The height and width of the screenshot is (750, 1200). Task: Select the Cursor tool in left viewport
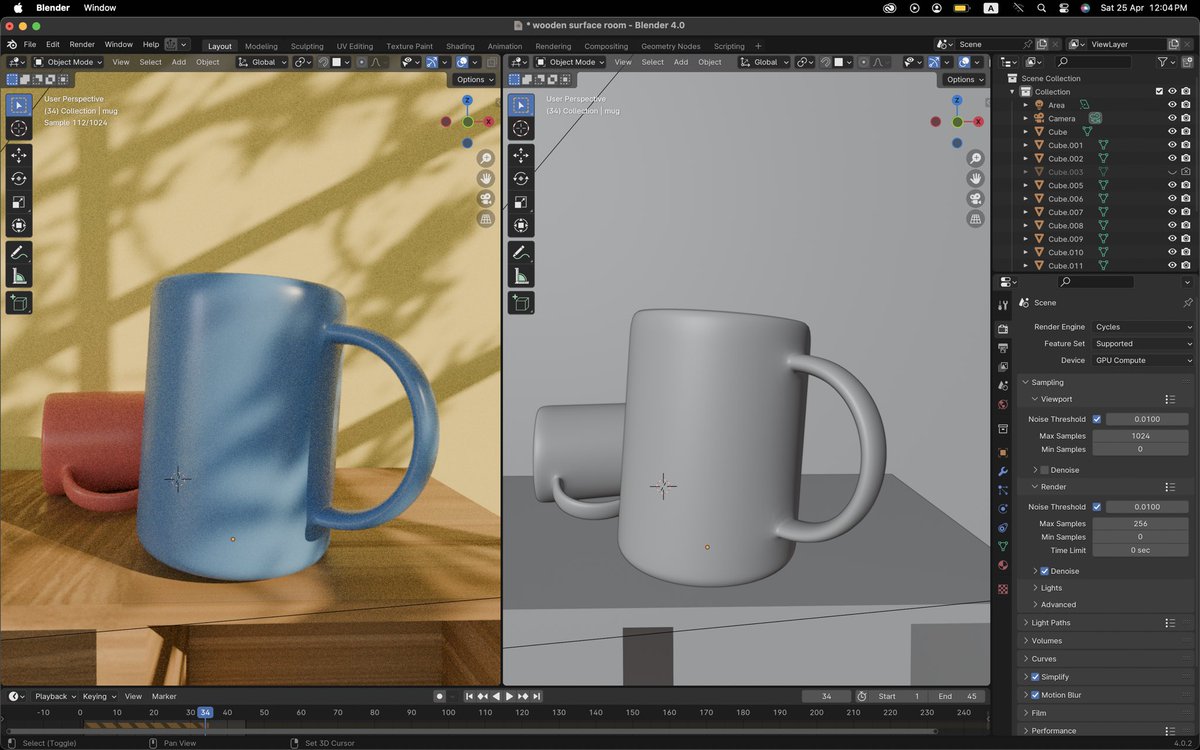tap(19, 129)
